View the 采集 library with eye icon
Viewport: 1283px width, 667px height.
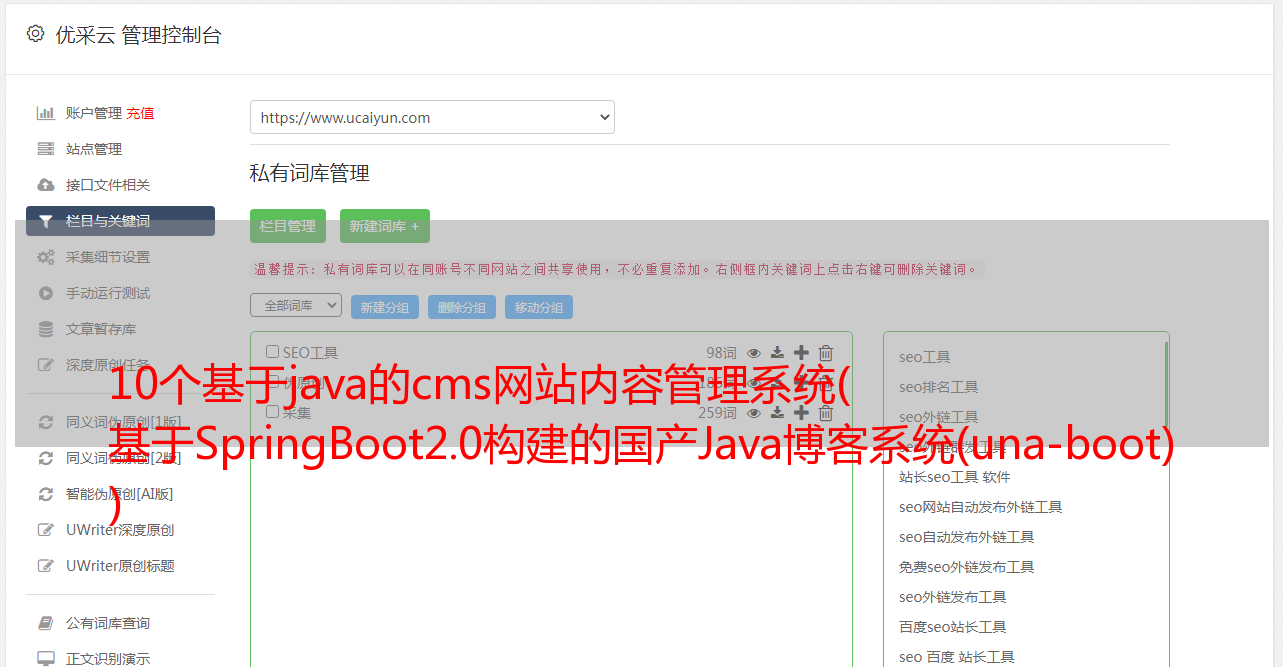pos(753,412)
